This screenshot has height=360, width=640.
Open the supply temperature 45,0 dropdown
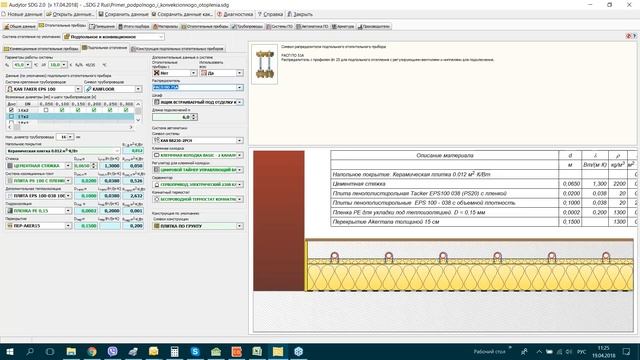(28, 65)
